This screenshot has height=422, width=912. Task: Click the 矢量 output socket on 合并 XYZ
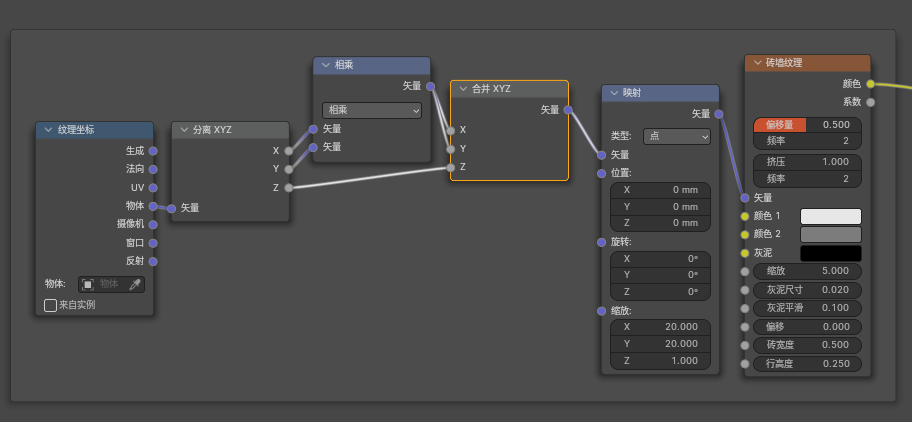pos(568,110)
